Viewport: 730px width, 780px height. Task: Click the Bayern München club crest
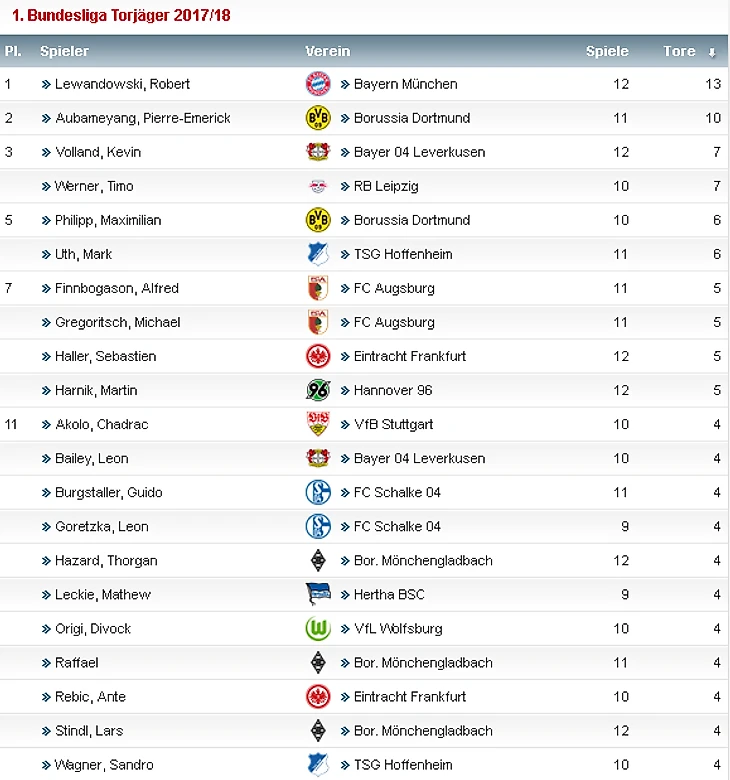[318, 84]
